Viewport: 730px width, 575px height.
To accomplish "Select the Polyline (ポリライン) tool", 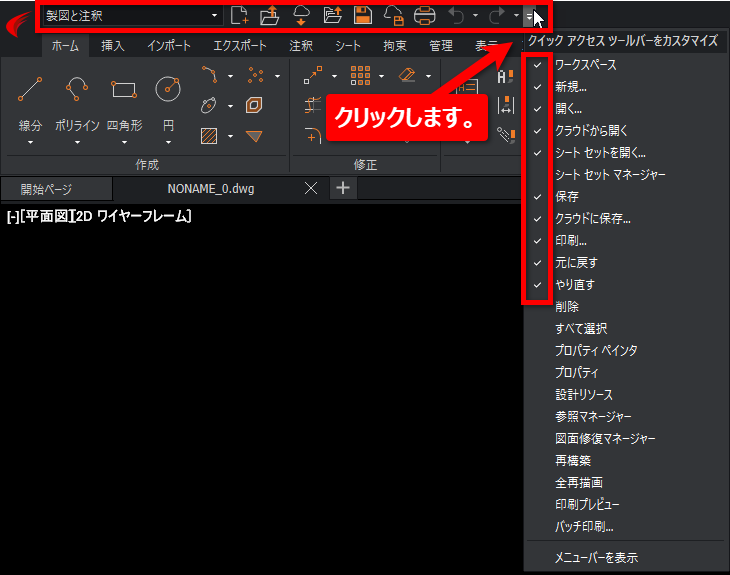I will coord(76,91).
